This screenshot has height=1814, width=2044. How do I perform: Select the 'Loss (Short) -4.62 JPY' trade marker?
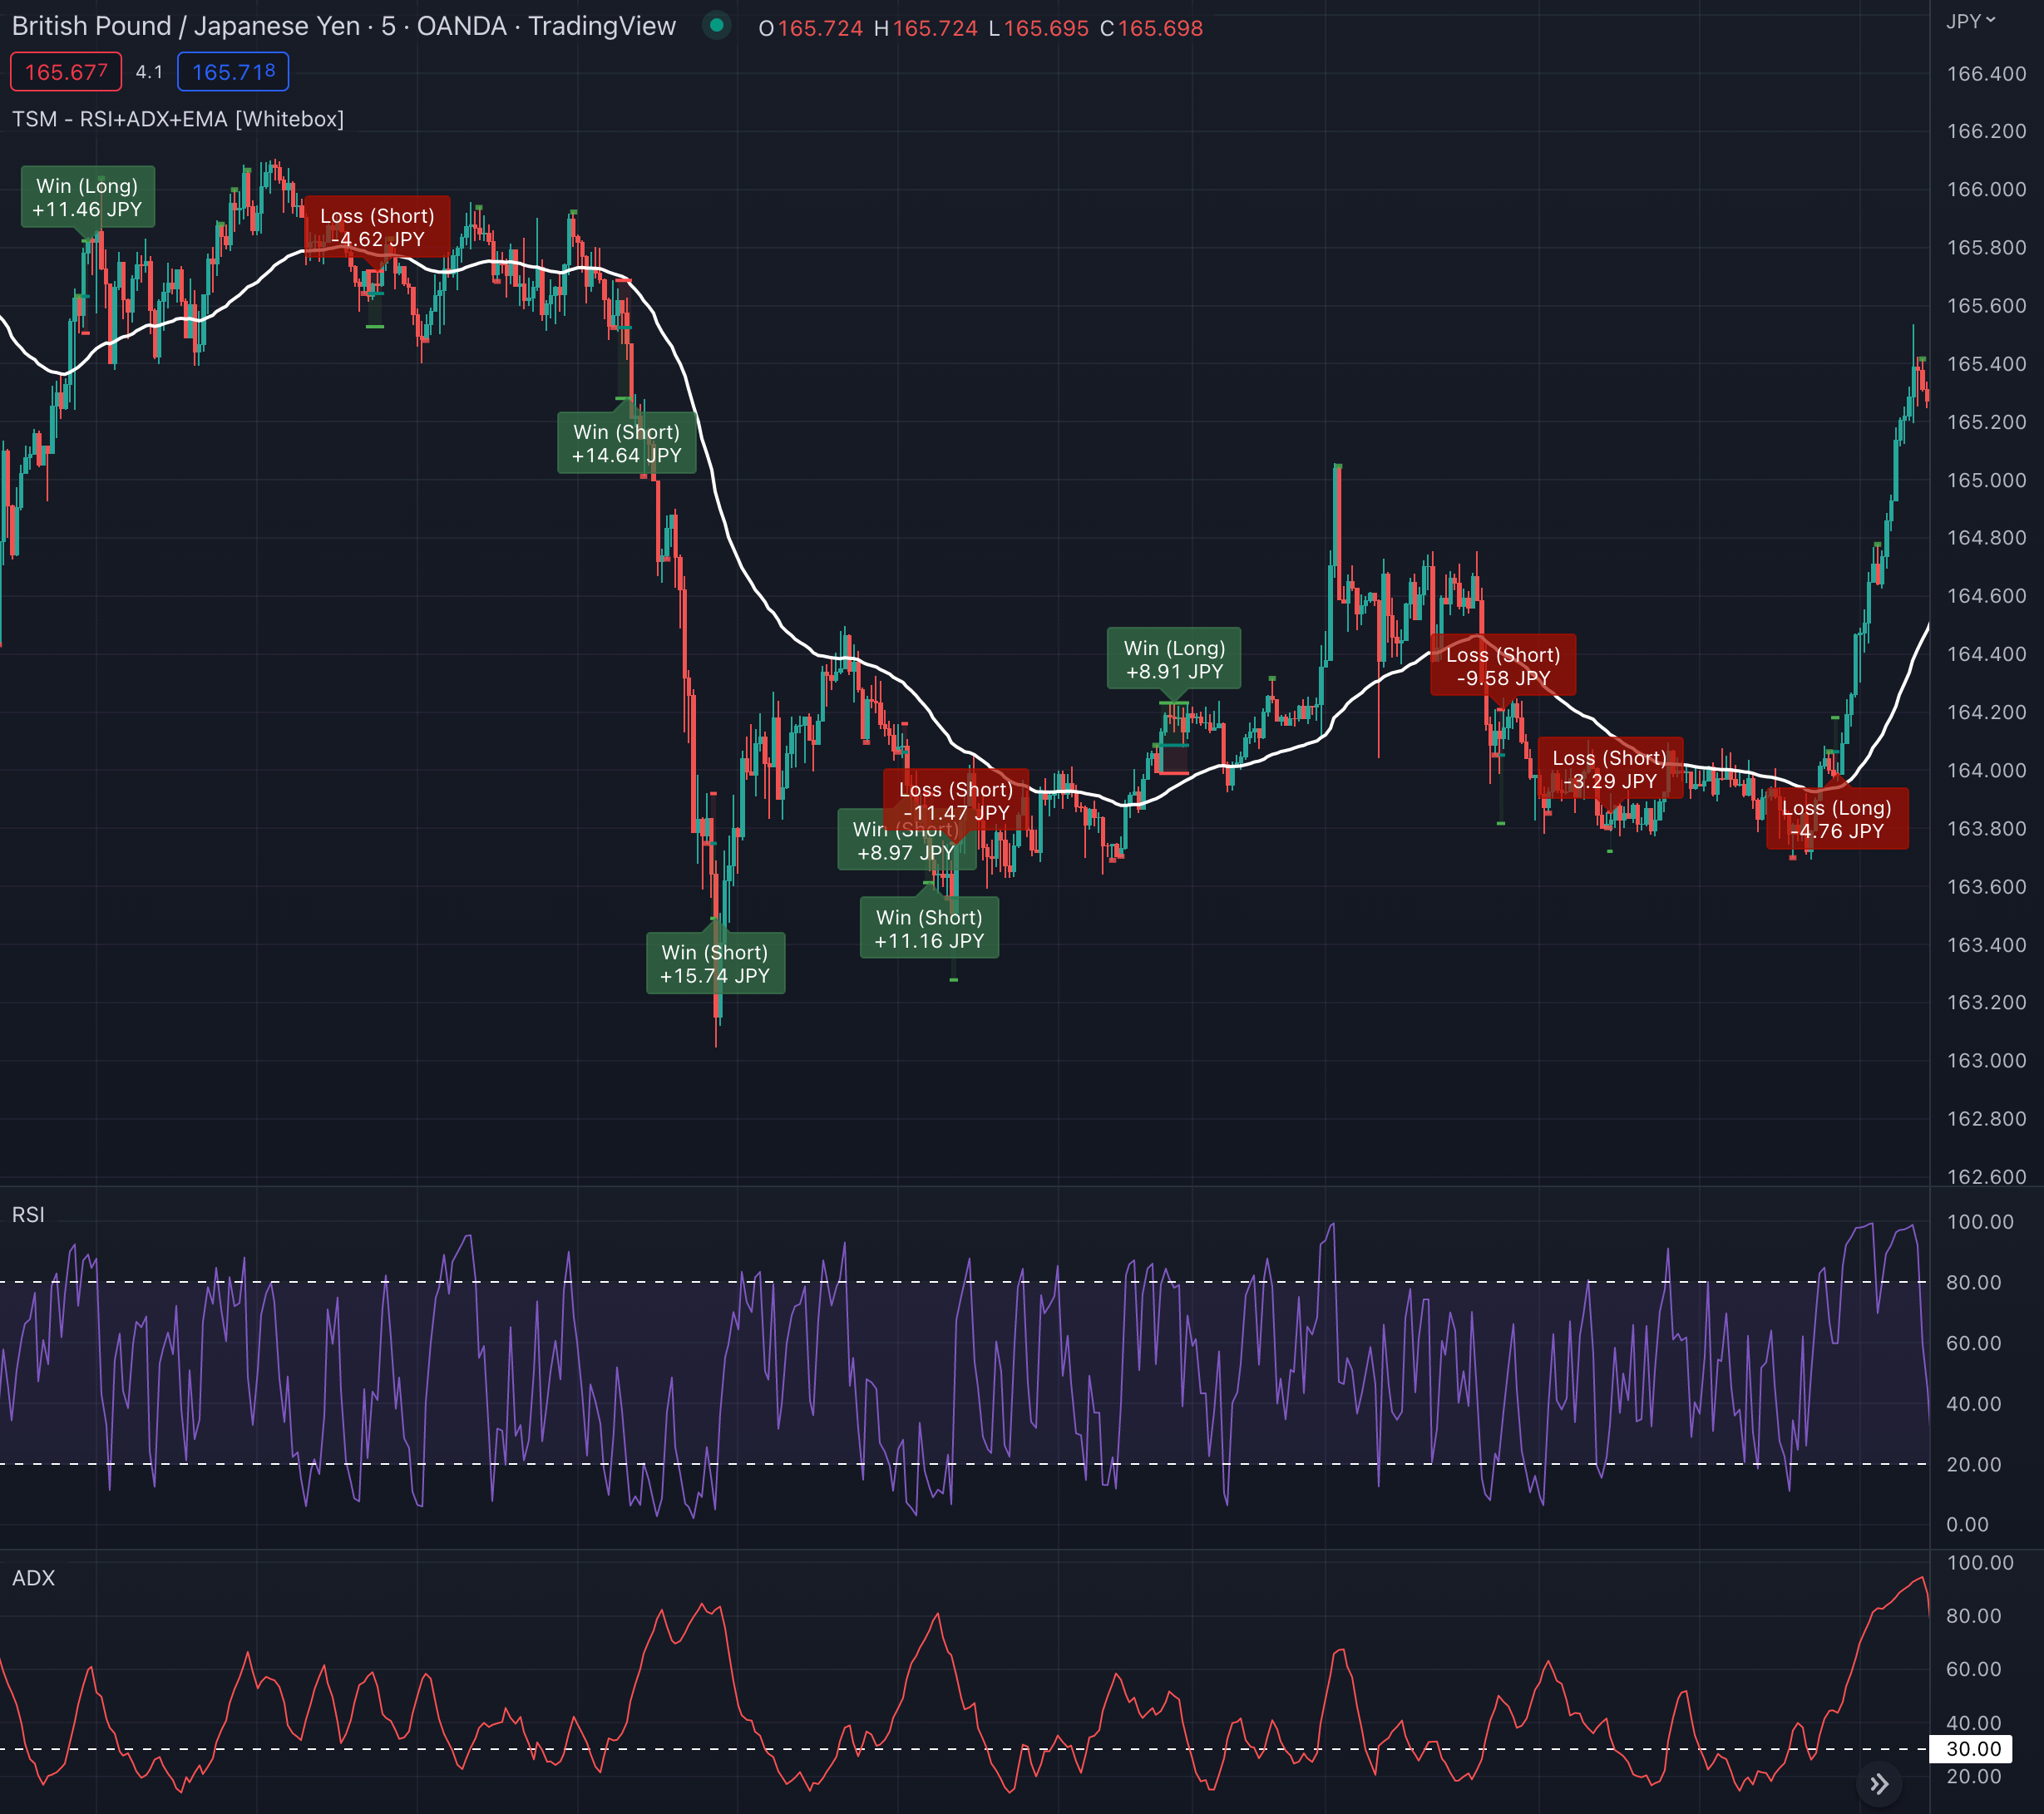point(377,228)
